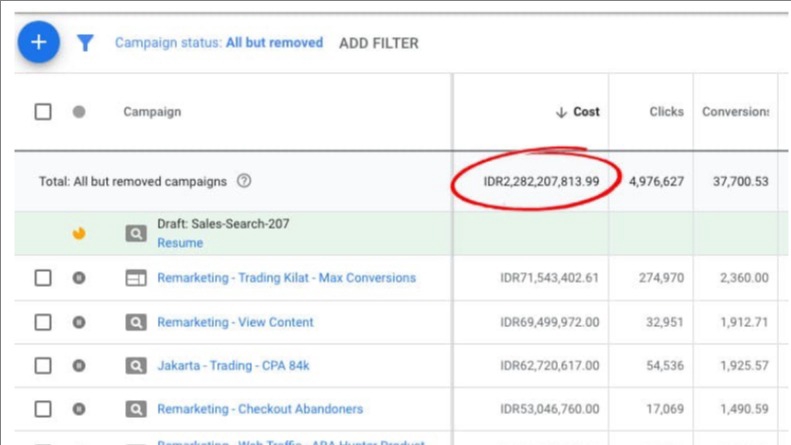This screenshot has width=791, height=445.
Task: Open Remarketing - Trading Kilat - Max Conversions
Action: pos(287,277)
